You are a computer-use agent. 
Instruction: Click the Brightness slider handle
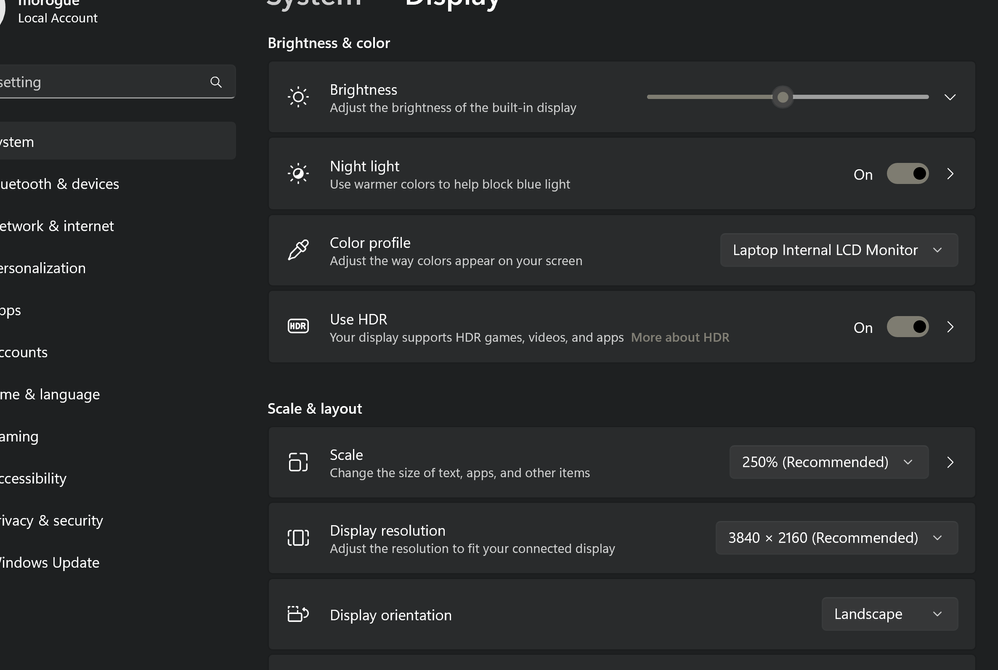tap(783, 97)
